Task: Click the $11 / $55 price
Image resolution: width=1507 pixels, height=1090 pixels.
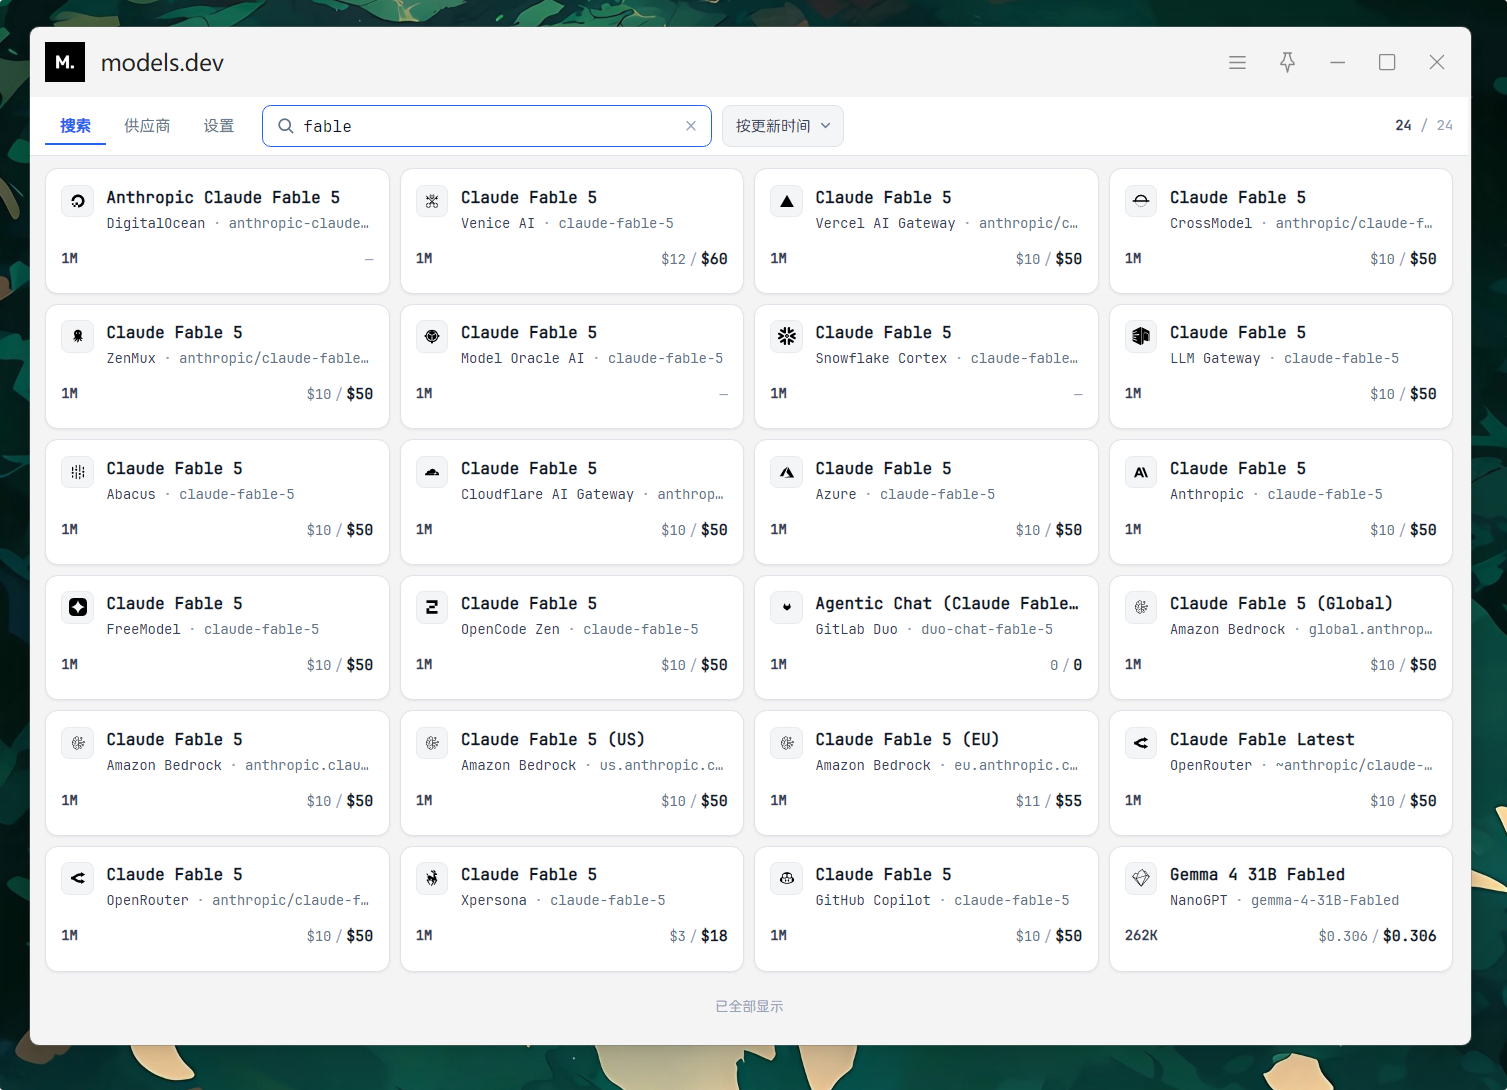Action: click(x=1048, y=801)
